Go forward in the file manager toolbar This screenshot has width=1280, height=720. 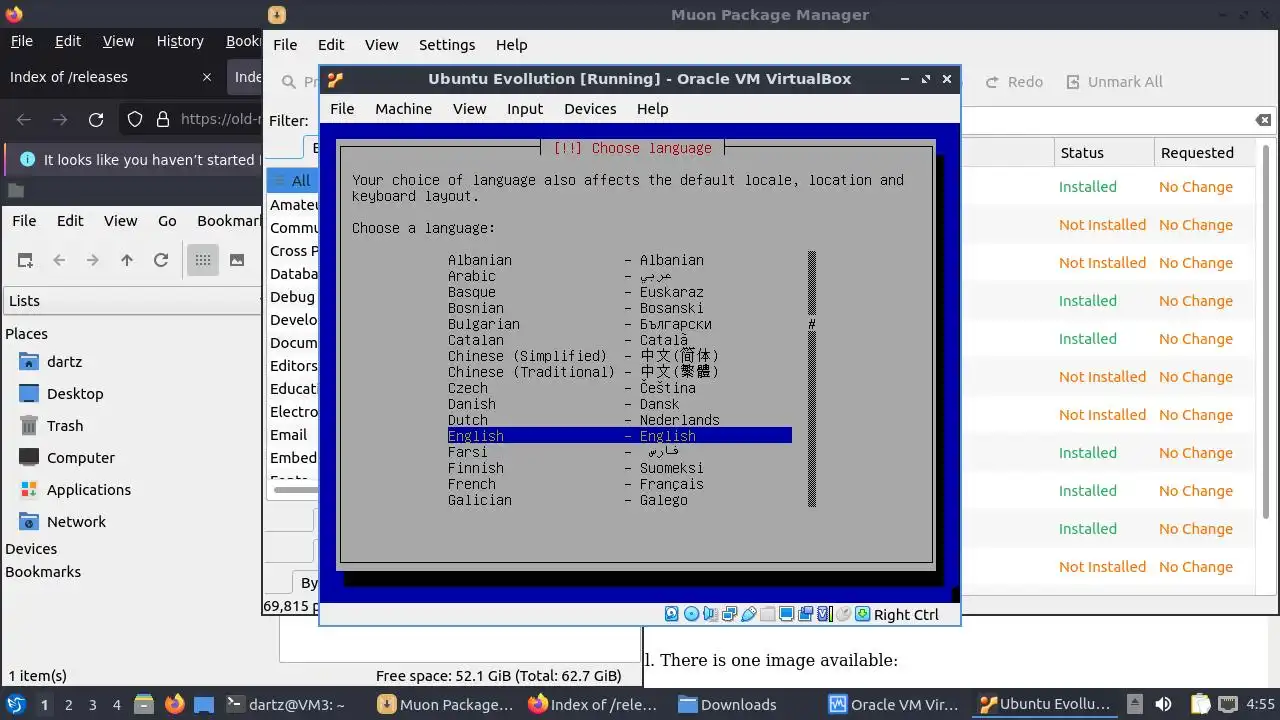pyautogui.click(x=93, y=260)
